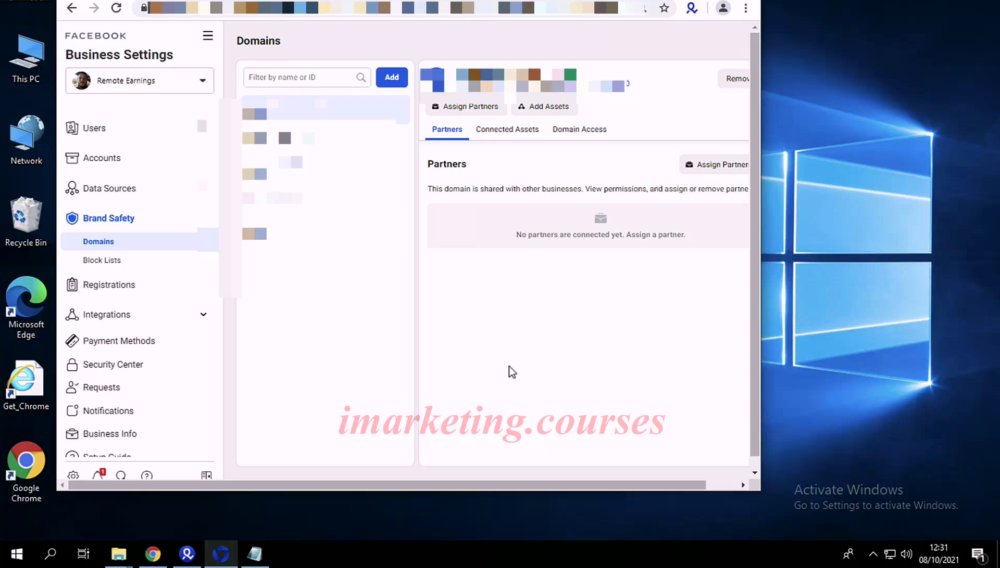Open Remote Earnings business dropdown
Screen dimensions: 1000x568
140,81
